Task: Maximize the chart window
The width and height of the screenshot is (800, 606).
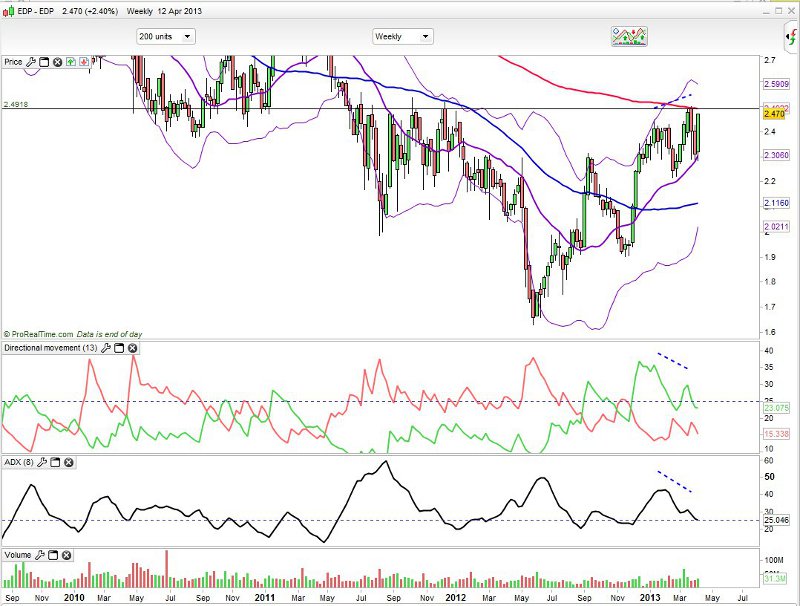Action: [779, 11]
